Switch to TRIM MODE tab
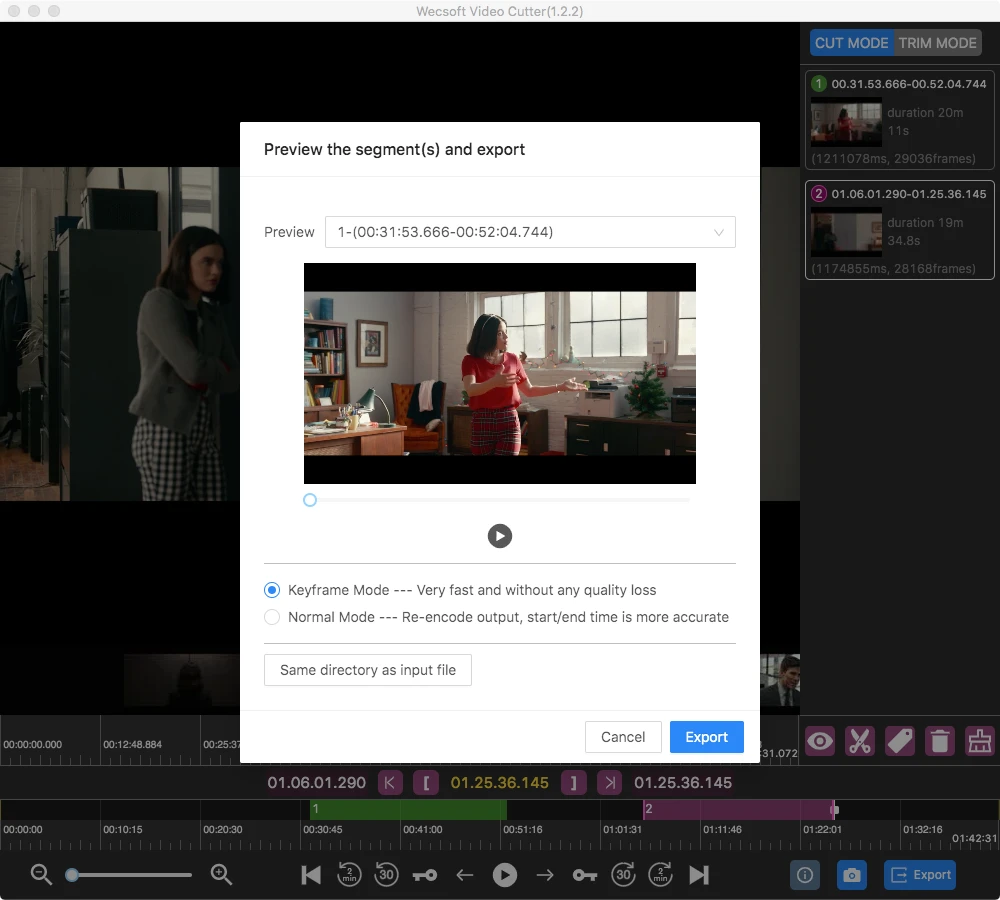 [x=938, y=43]
